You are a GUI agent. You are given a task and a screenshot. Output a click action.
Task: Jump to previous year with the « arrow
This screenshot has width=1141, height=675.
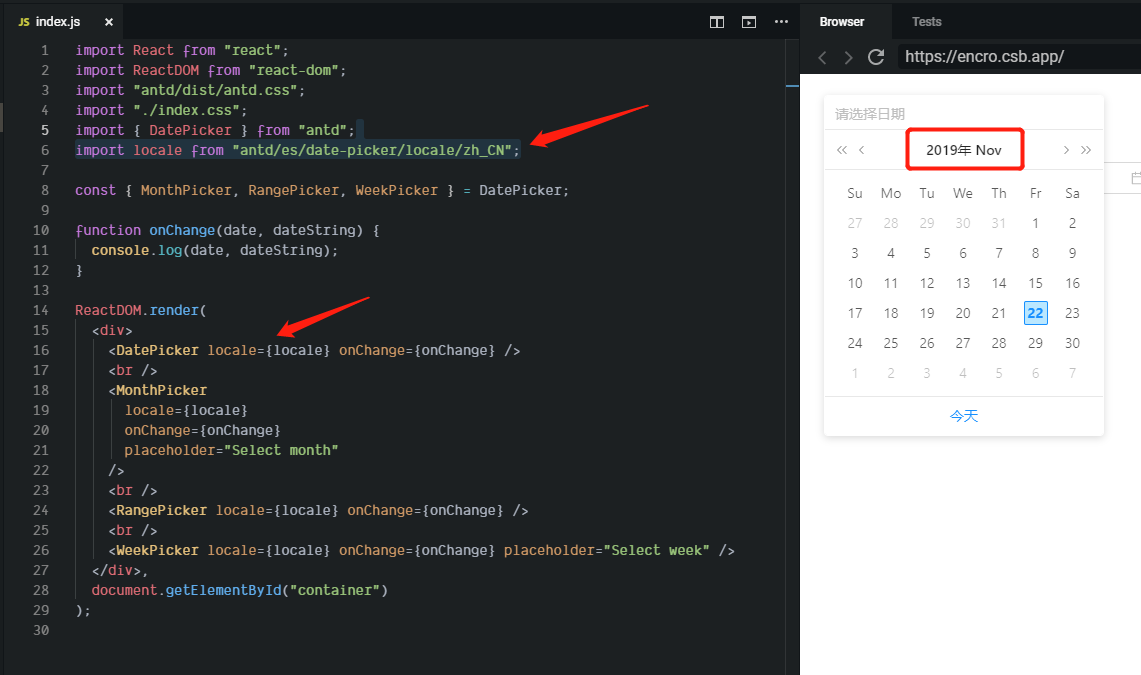[842, 149]
